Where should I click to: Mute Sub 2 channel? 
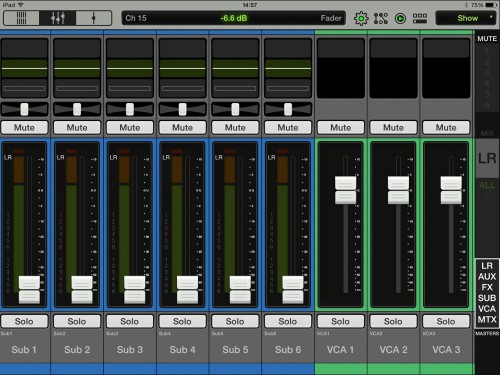click(77, 128)
